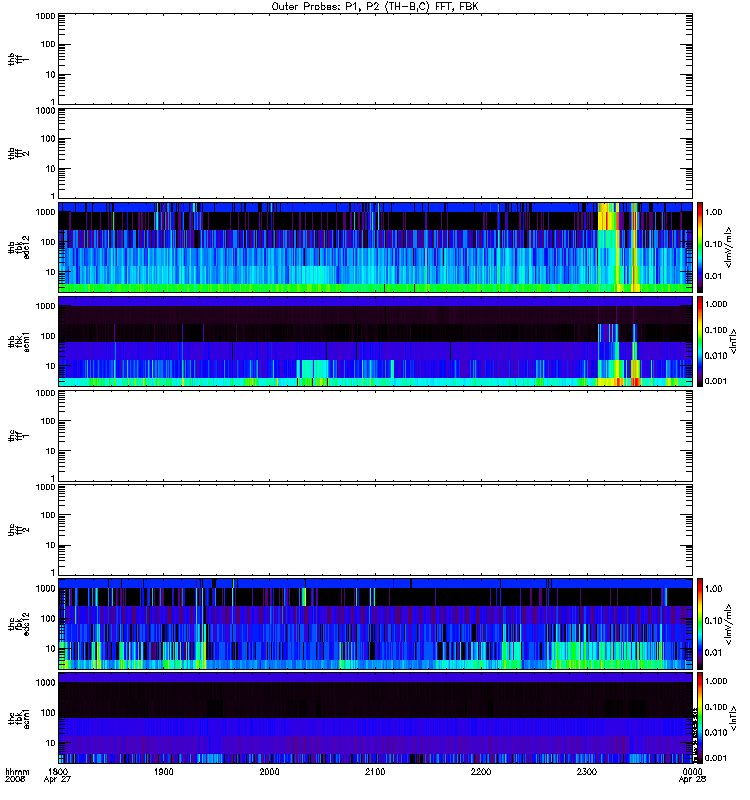Click the "0.01" tick on thb edc12 color bar

[714, 276]
